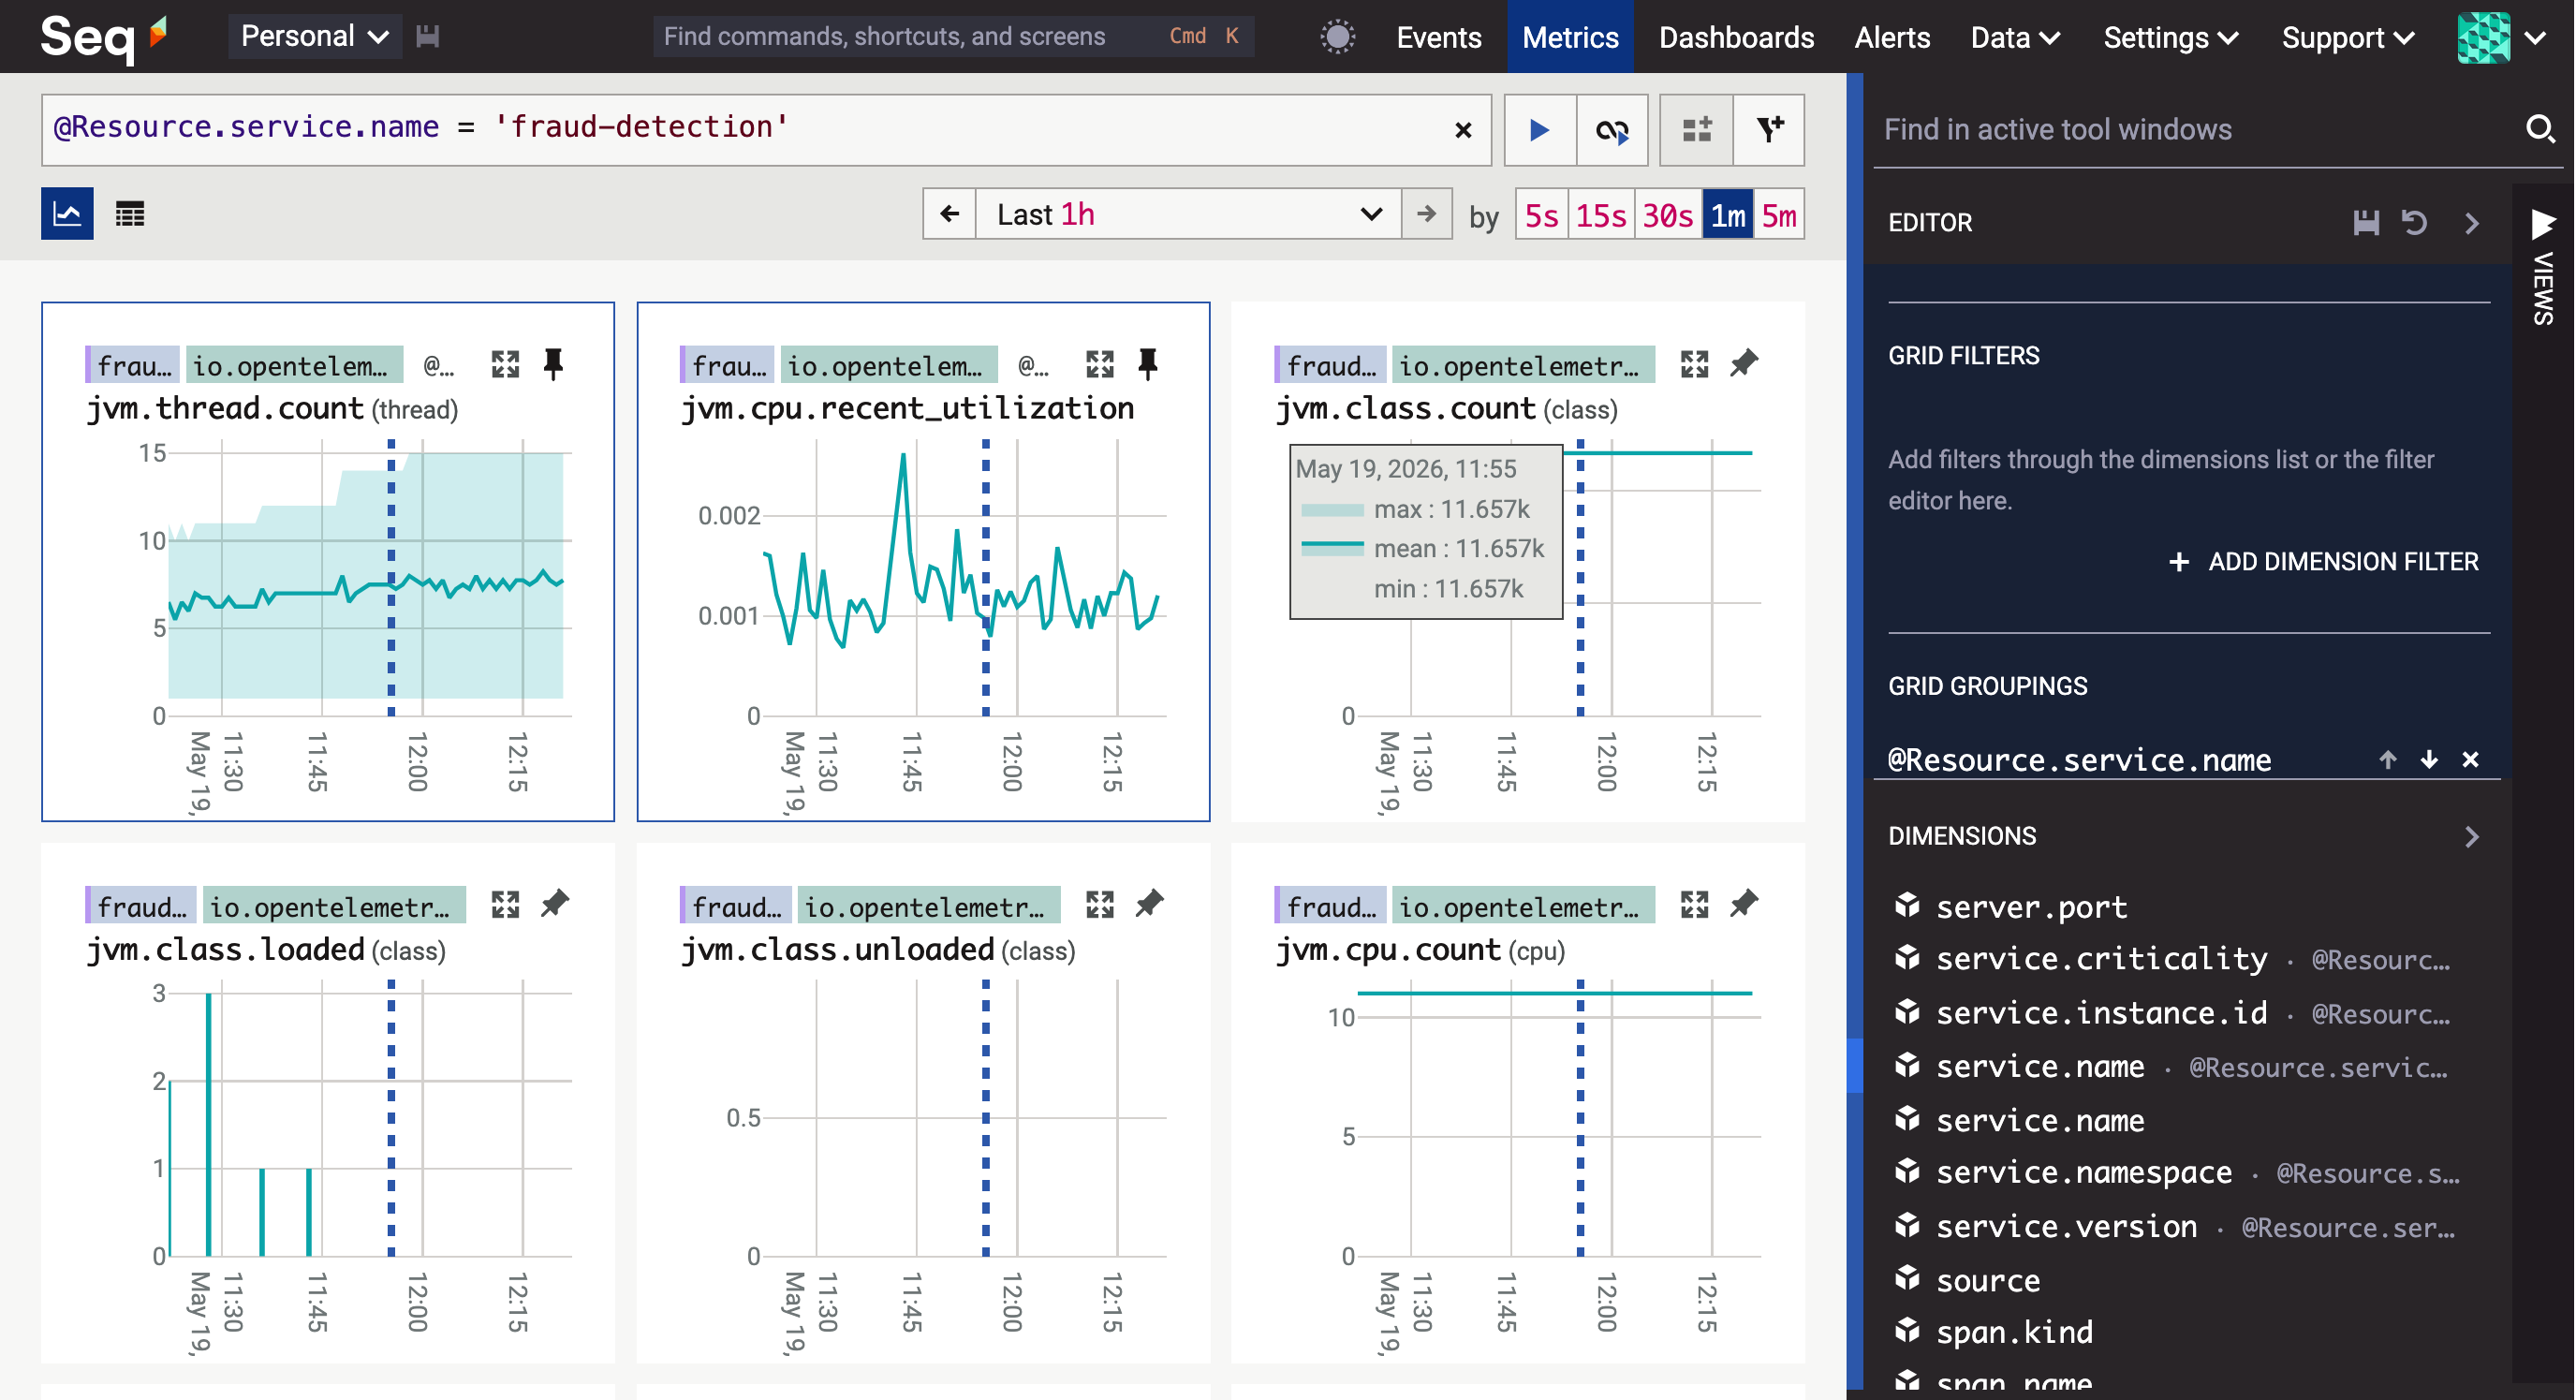Select the service.criticality dimension
The image size is (2576, 1400).
coord(2102,959)
